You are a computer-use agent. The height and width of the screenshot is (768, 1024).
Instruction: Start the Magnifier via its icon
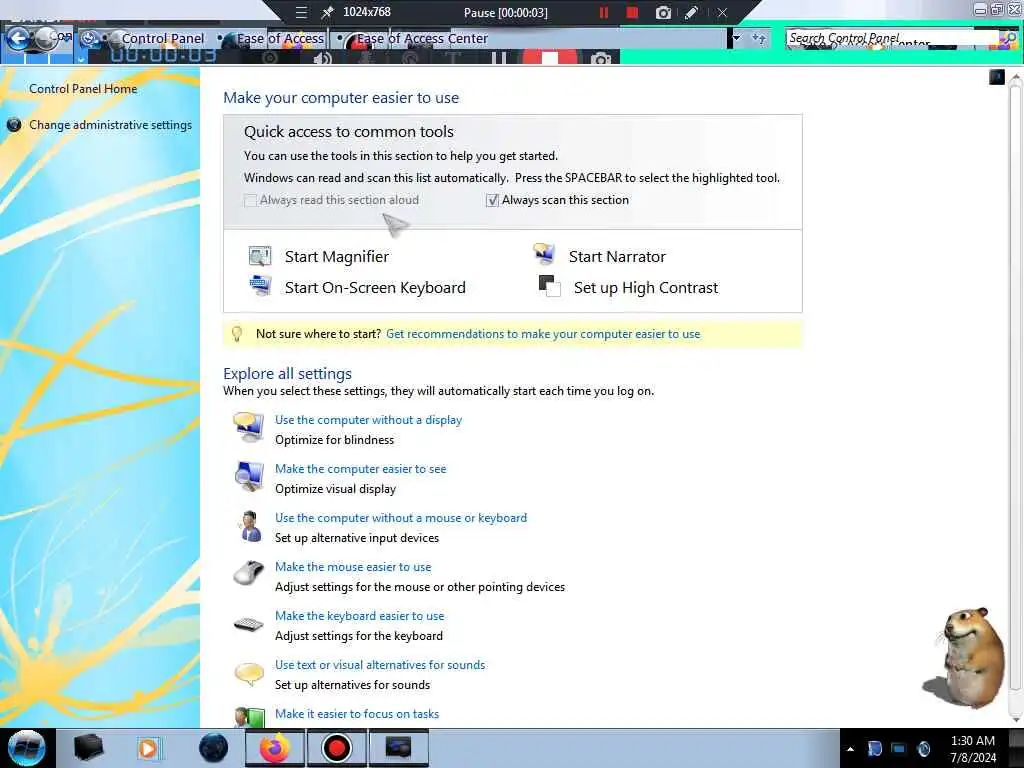(260, 256)
